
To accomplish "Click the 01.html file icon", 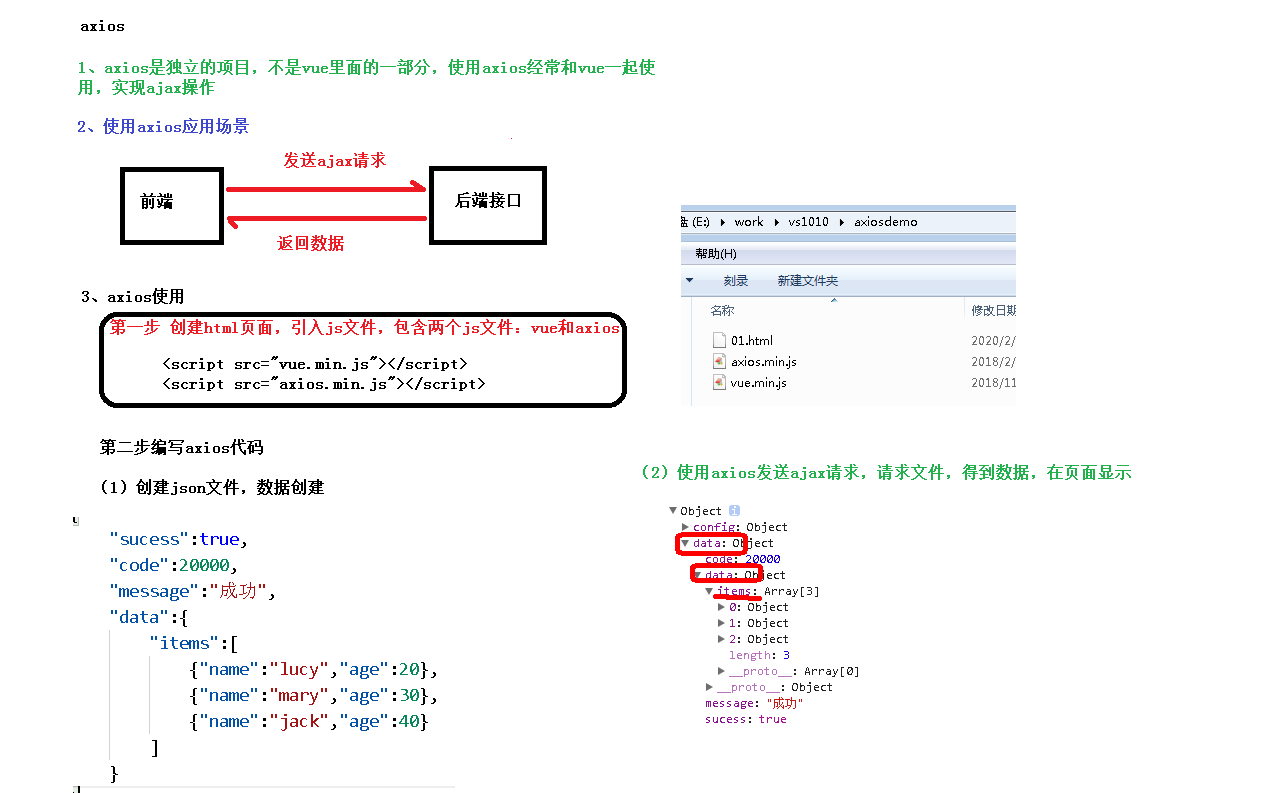I will tap(719, 340).
